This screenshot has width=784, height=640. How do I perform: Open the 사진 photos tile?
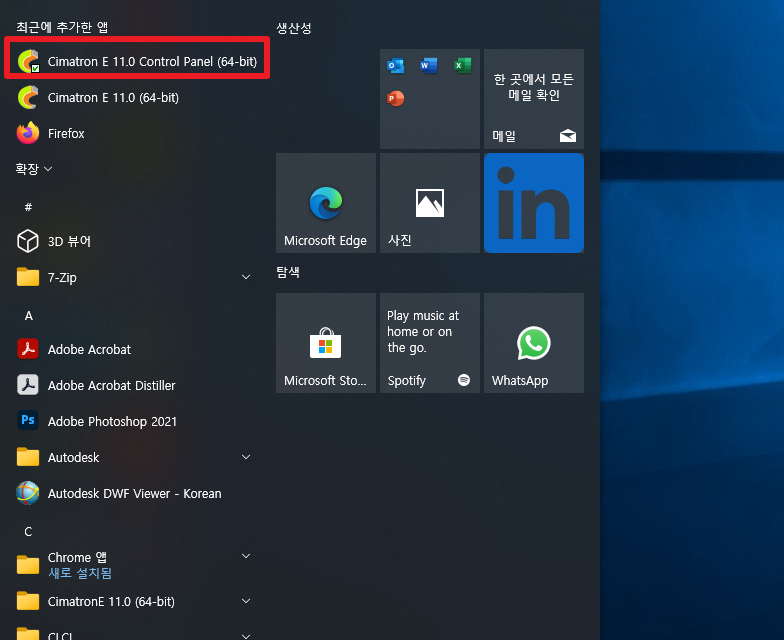tap(430, 203)
